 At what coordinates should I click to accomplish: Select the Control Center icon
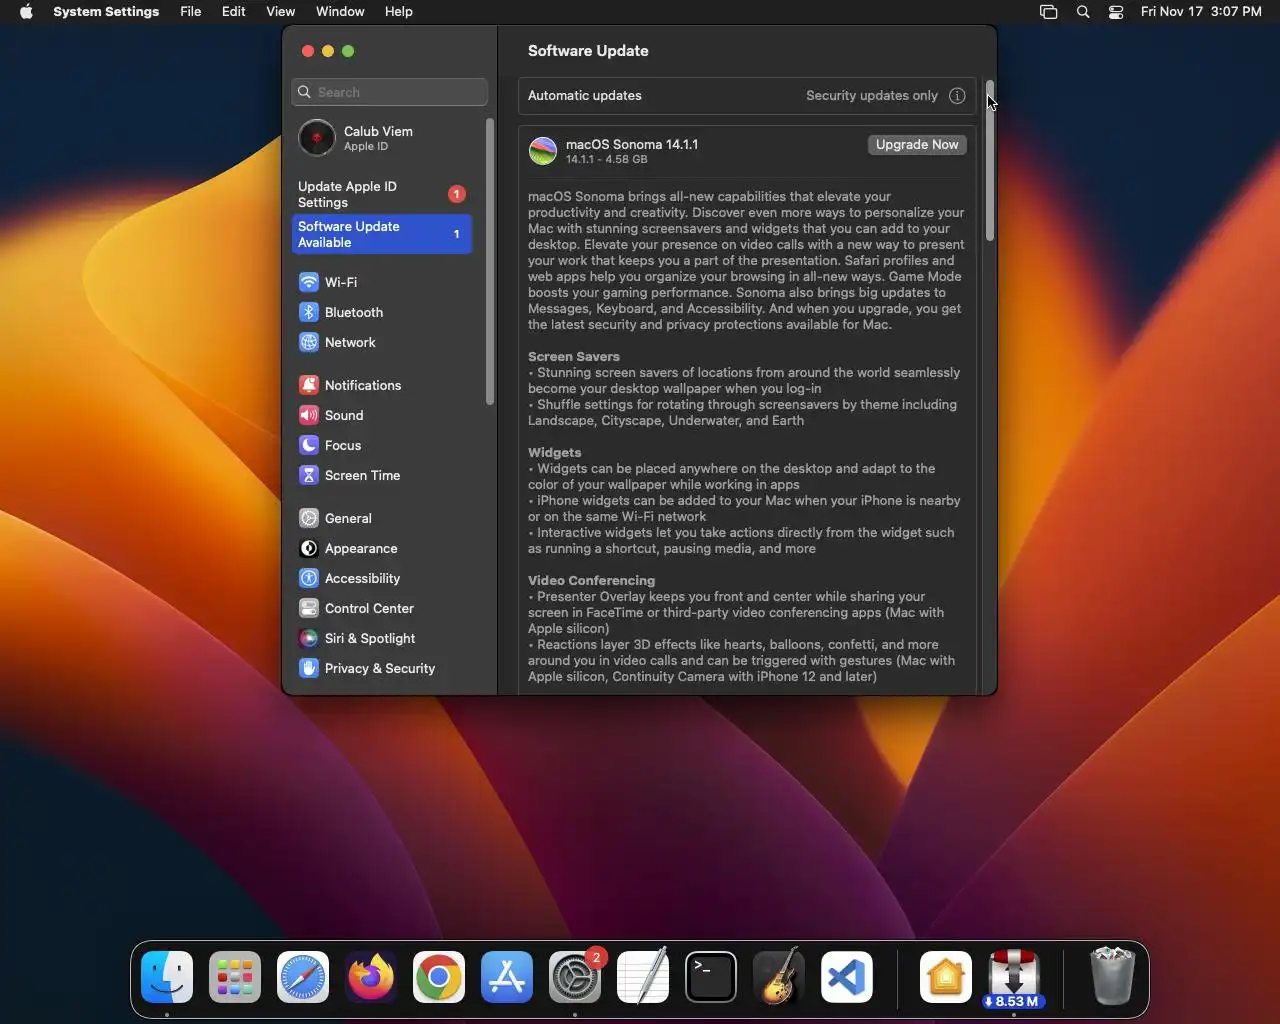click(309, 608)
